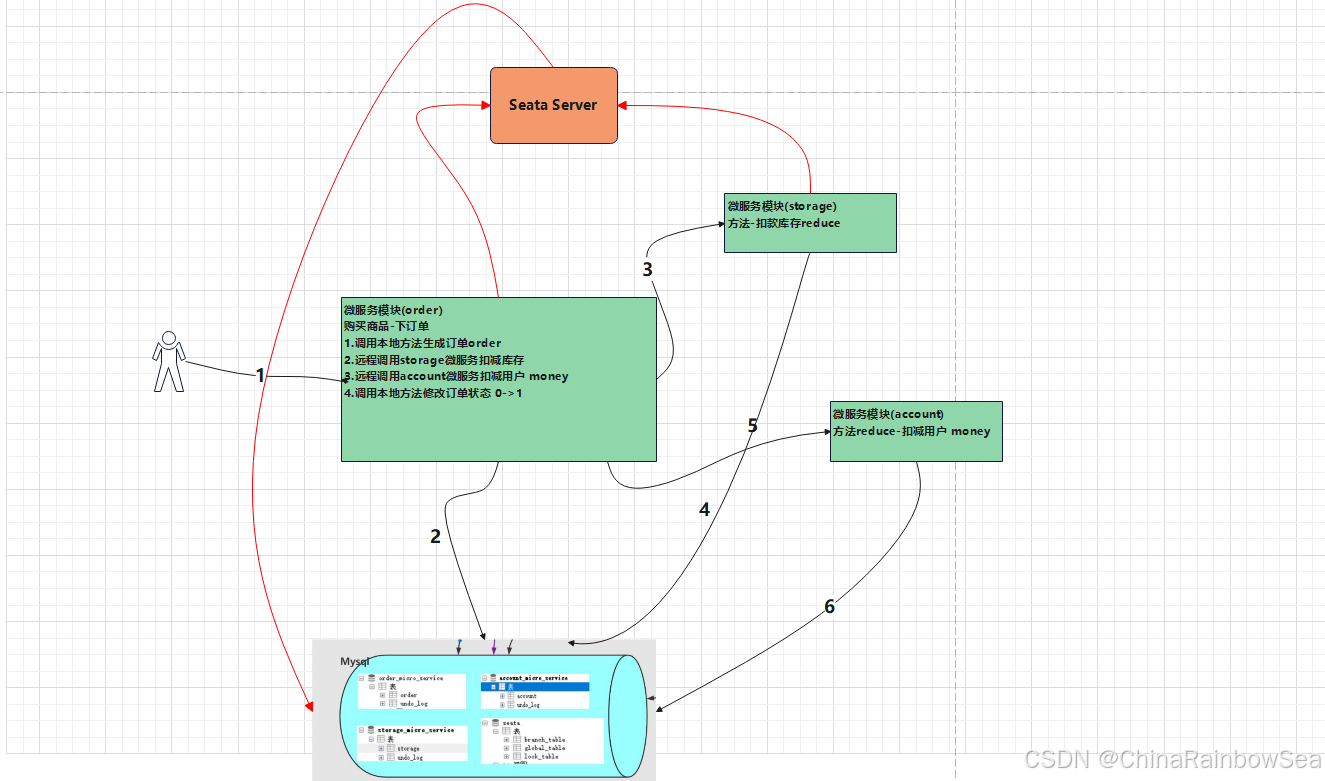This screenshot has width=1325, height=781.
Task: Click the undo_log table icon under order_micro_service
Action: [393, 703]
